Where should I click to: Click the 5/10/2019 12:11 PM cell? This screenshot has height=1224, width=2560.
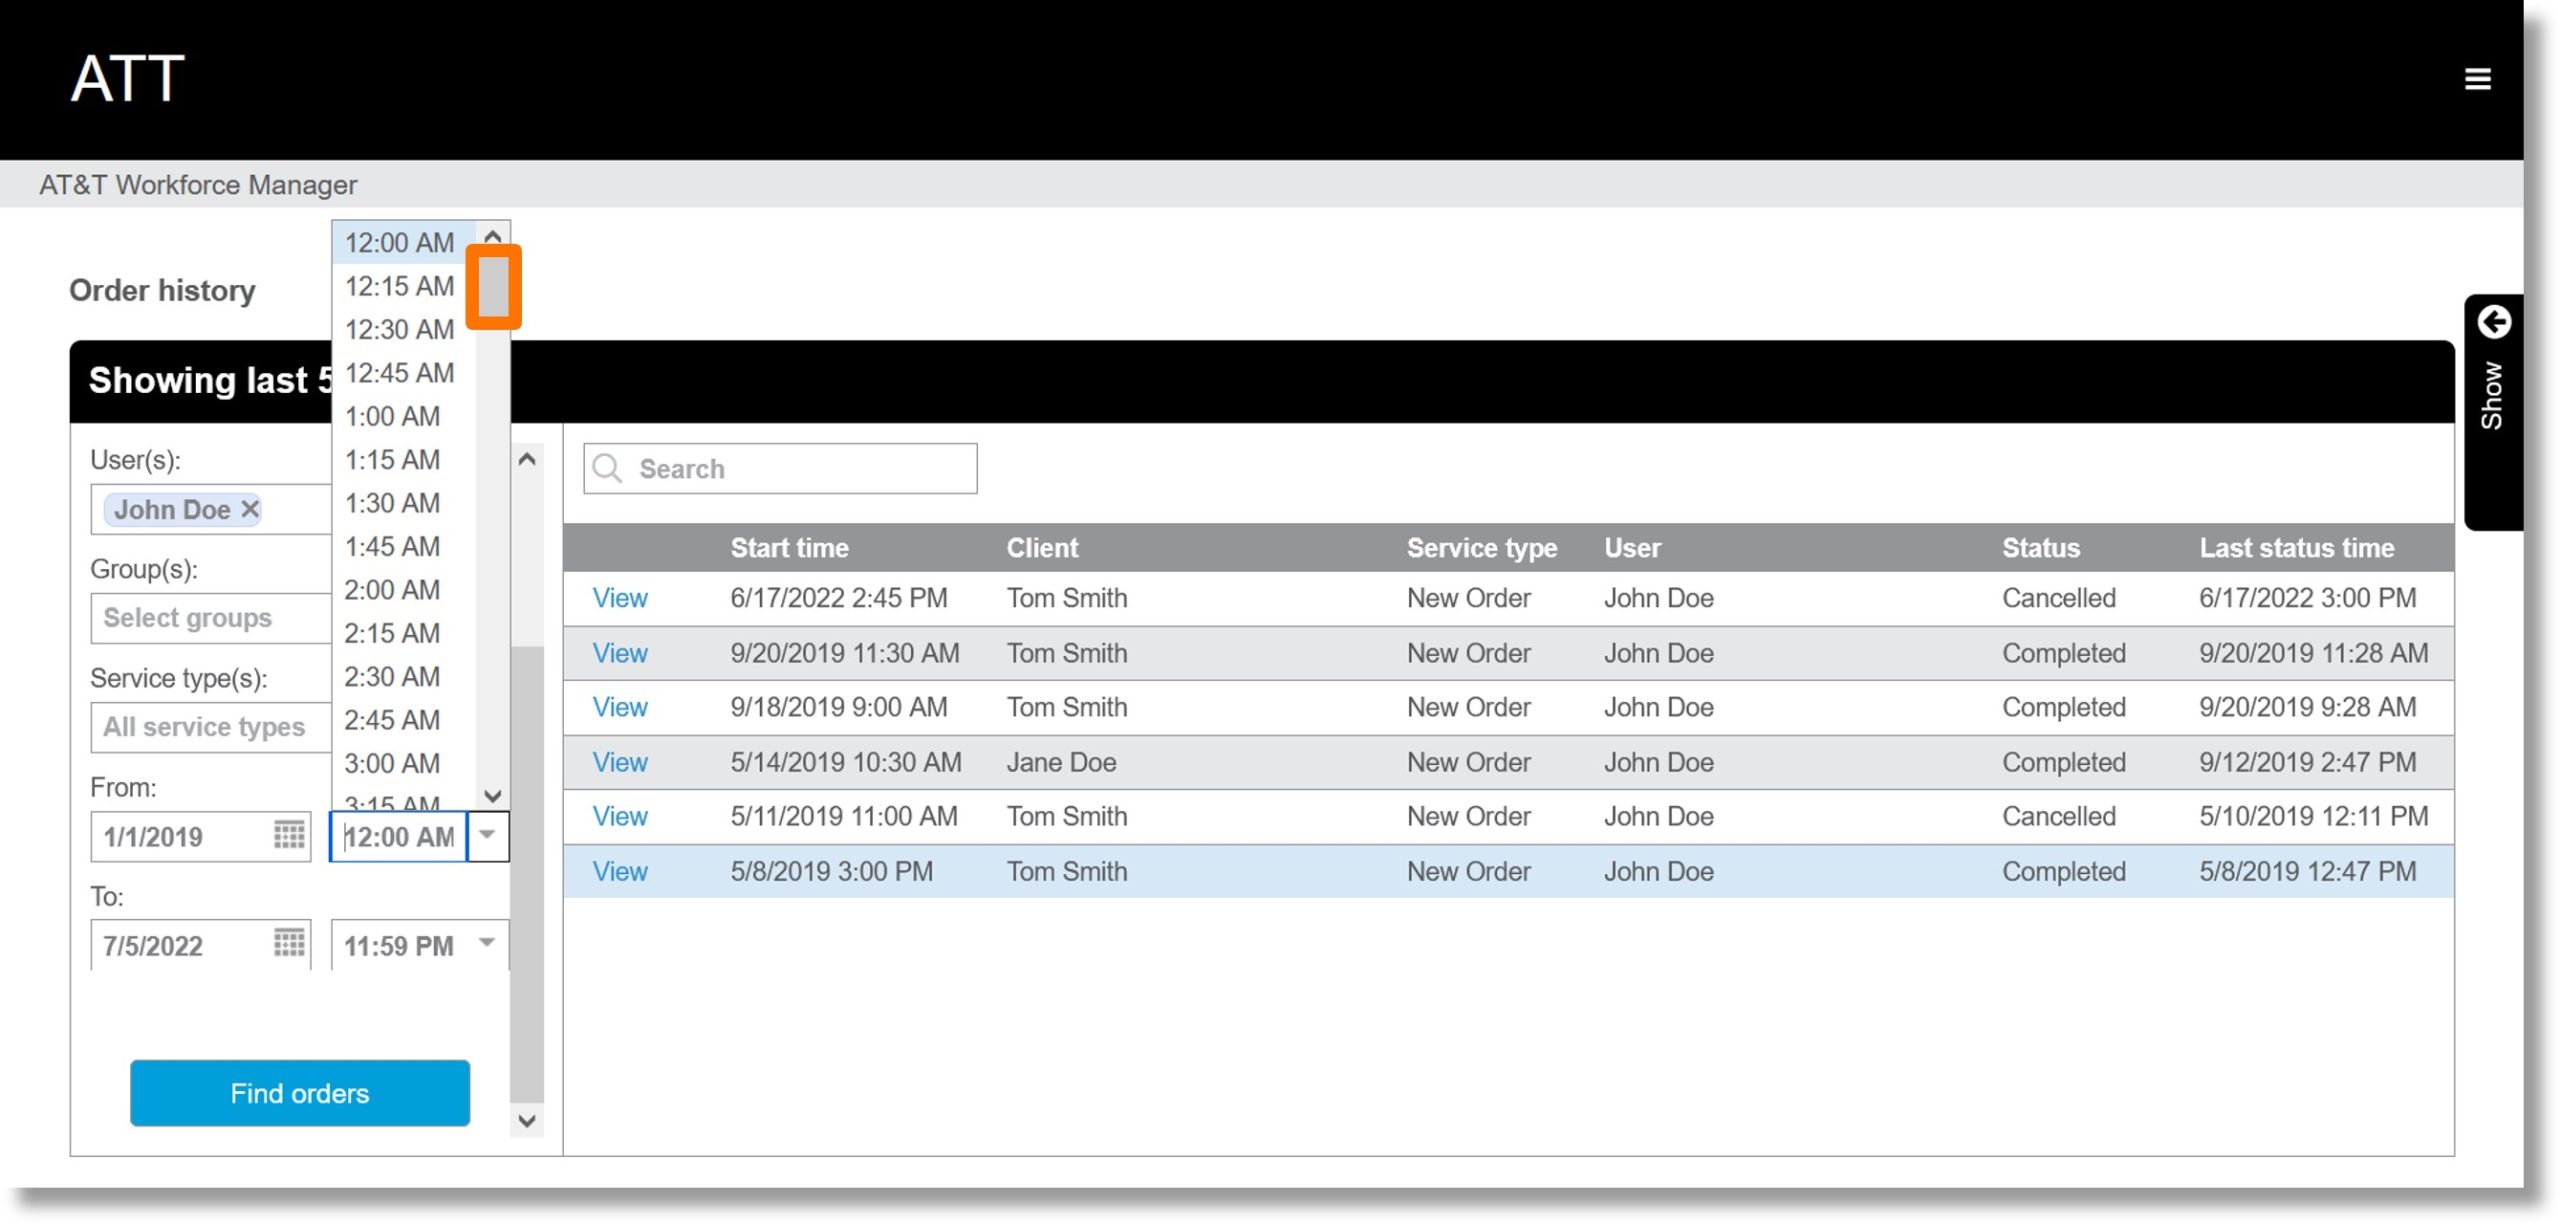[2312, 816]
